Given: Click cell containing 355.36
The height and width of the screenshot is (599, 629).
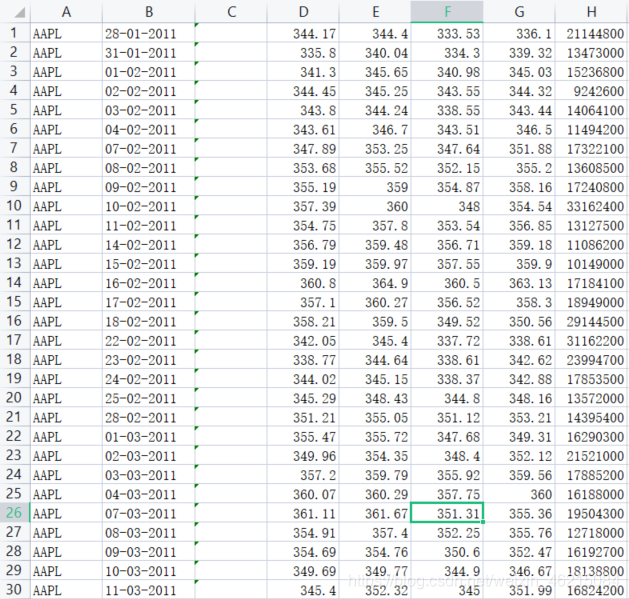Looking at the screenshot, I should (x=519, y=512).
